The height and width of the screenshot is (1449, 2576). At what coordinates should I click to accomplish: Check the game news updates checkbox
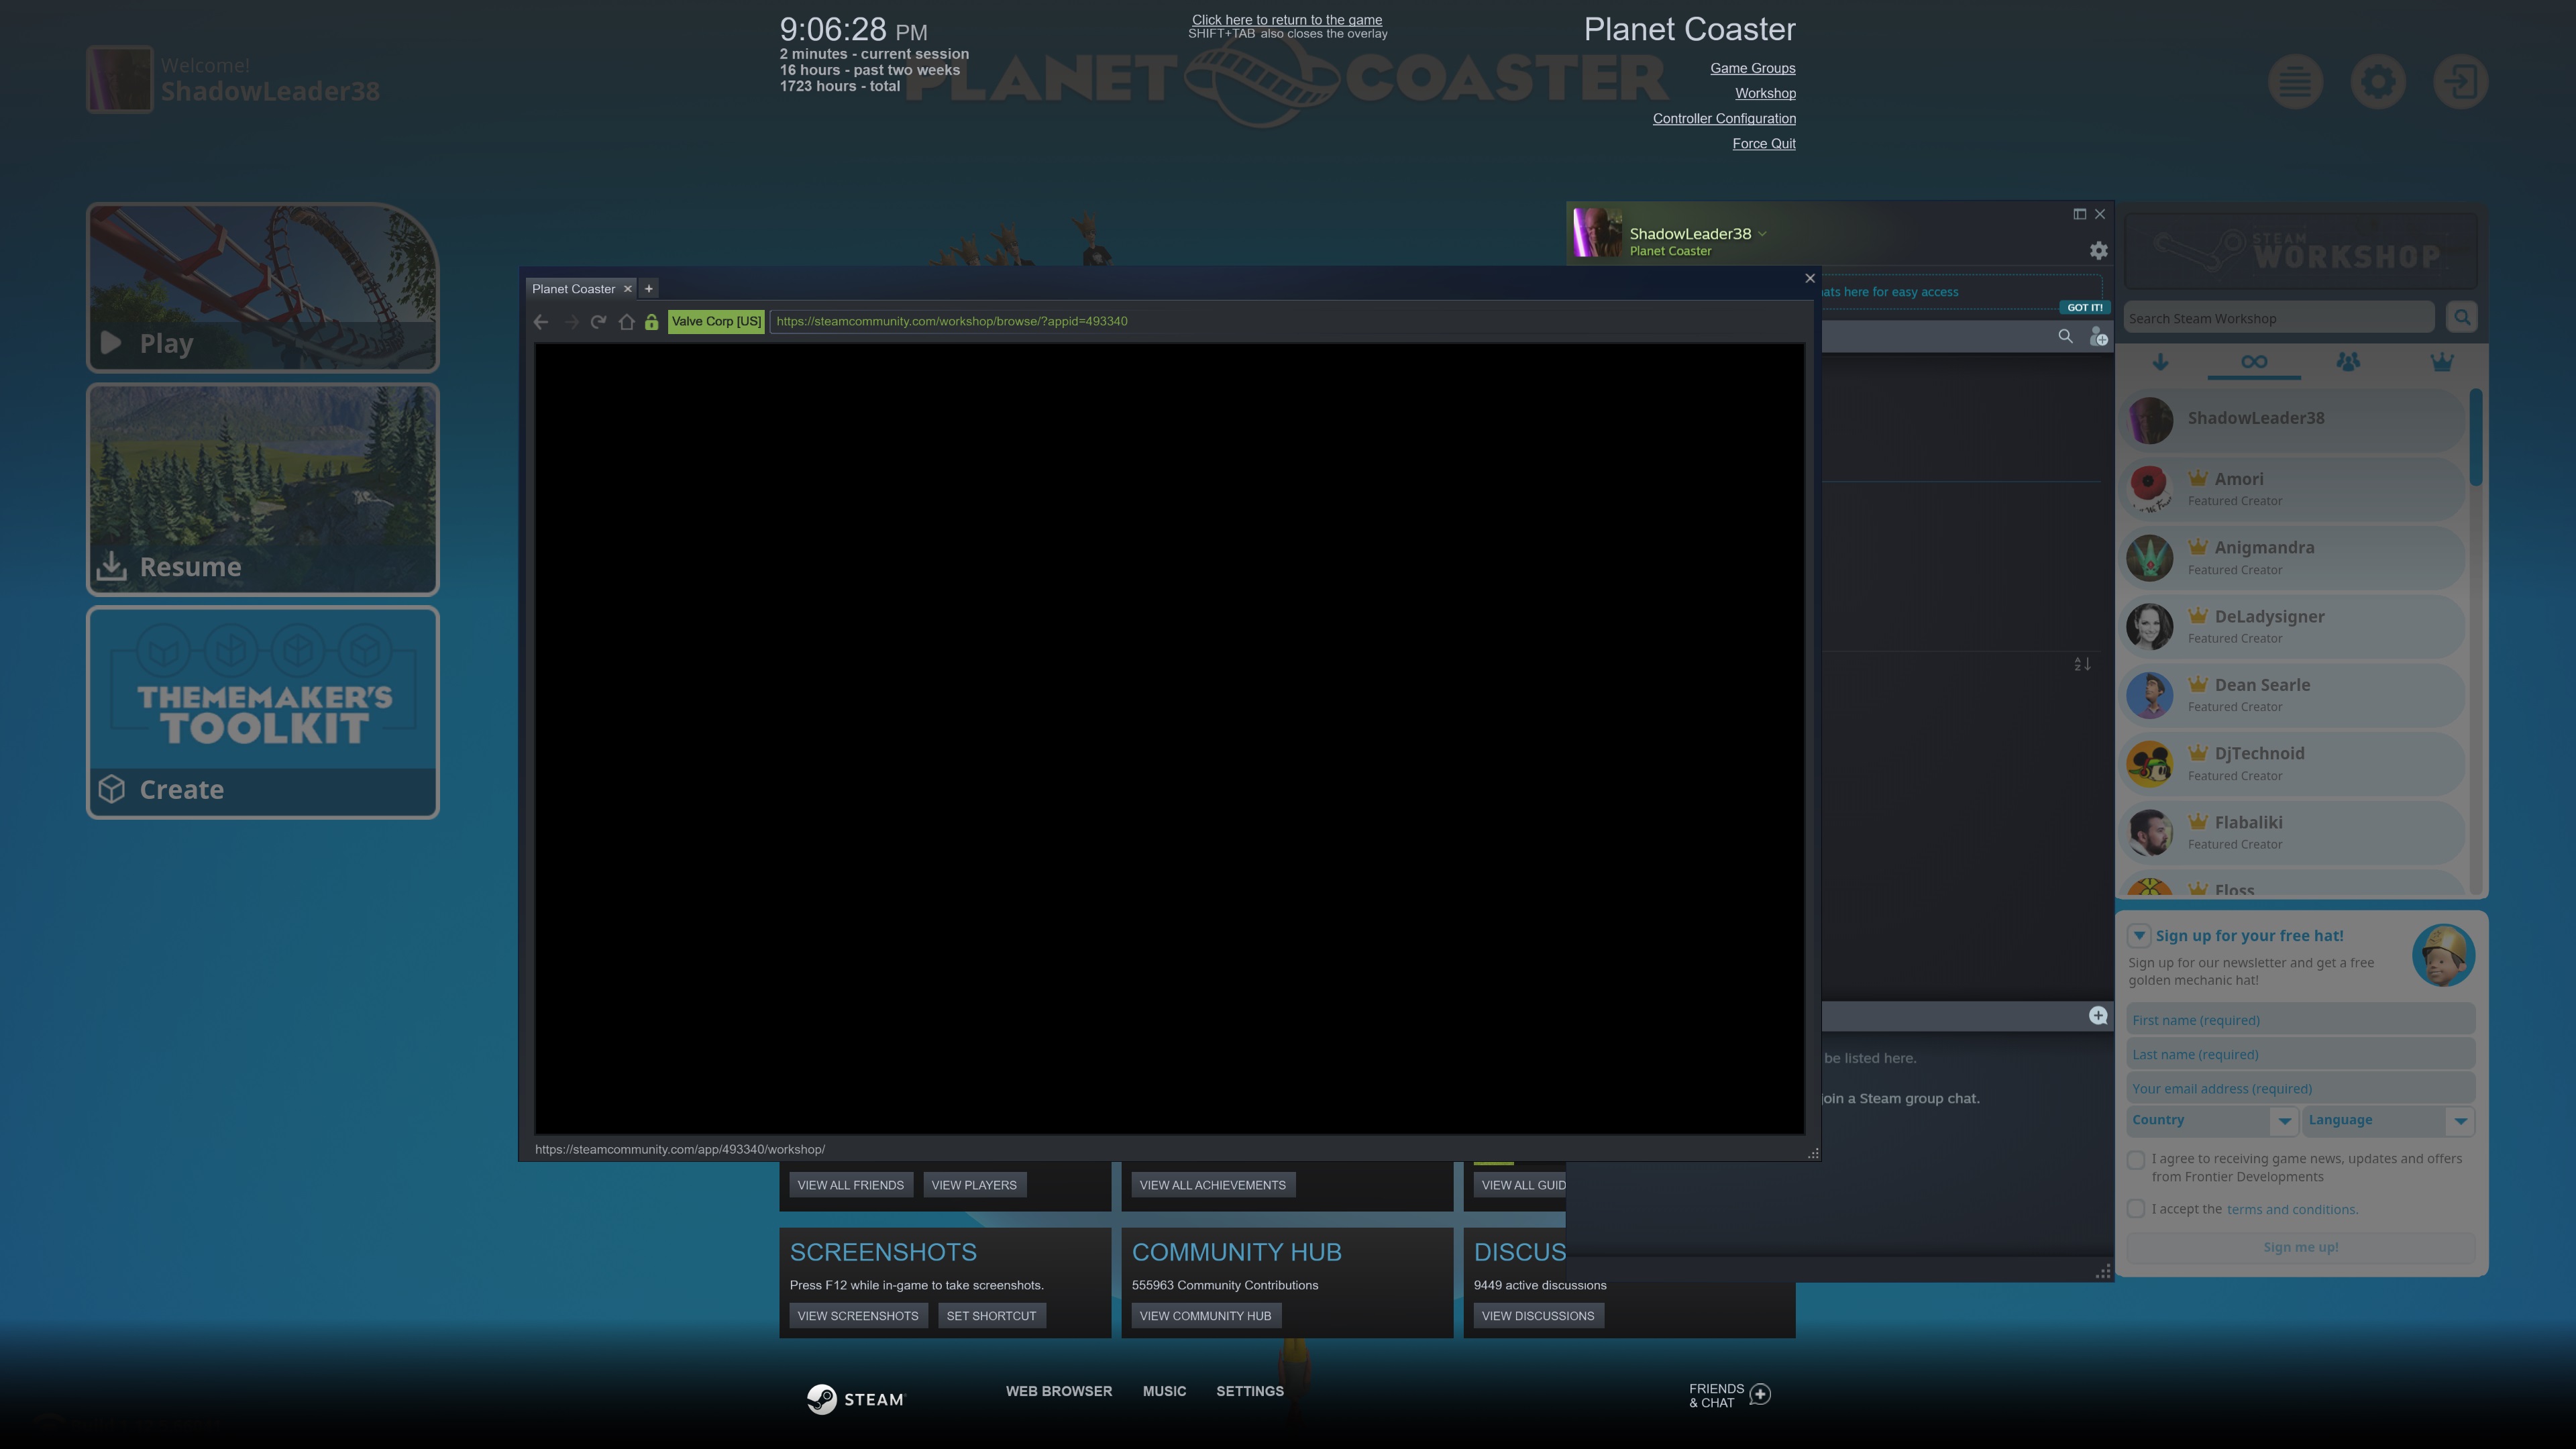pos(2136,1160)
